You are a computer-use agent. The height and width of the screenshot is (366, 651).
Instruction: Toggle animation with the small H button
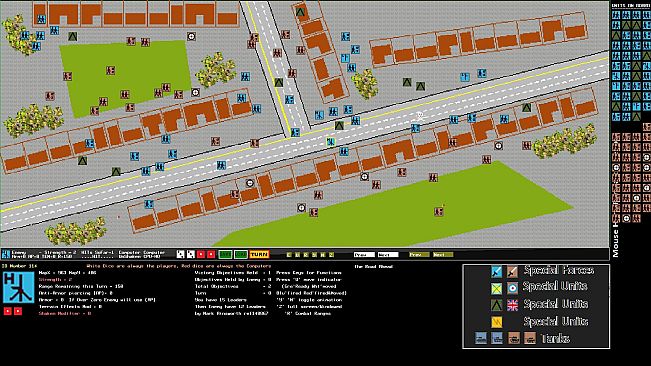(x=323, y=254)
